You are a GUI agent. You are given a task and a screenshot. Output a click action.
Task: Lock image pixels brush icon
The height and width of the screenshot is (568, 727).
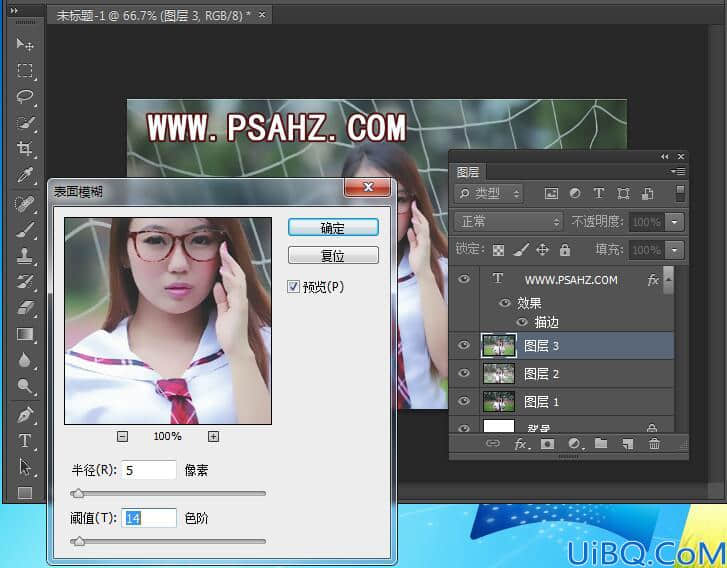tap(521, 250)
